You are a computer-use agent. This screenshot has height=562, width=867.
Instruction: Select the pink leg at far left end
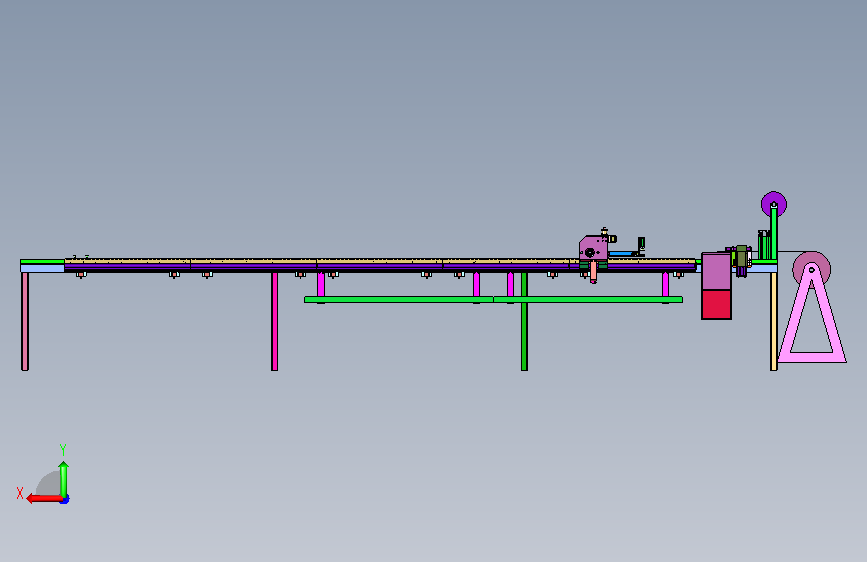pos(25,321)
